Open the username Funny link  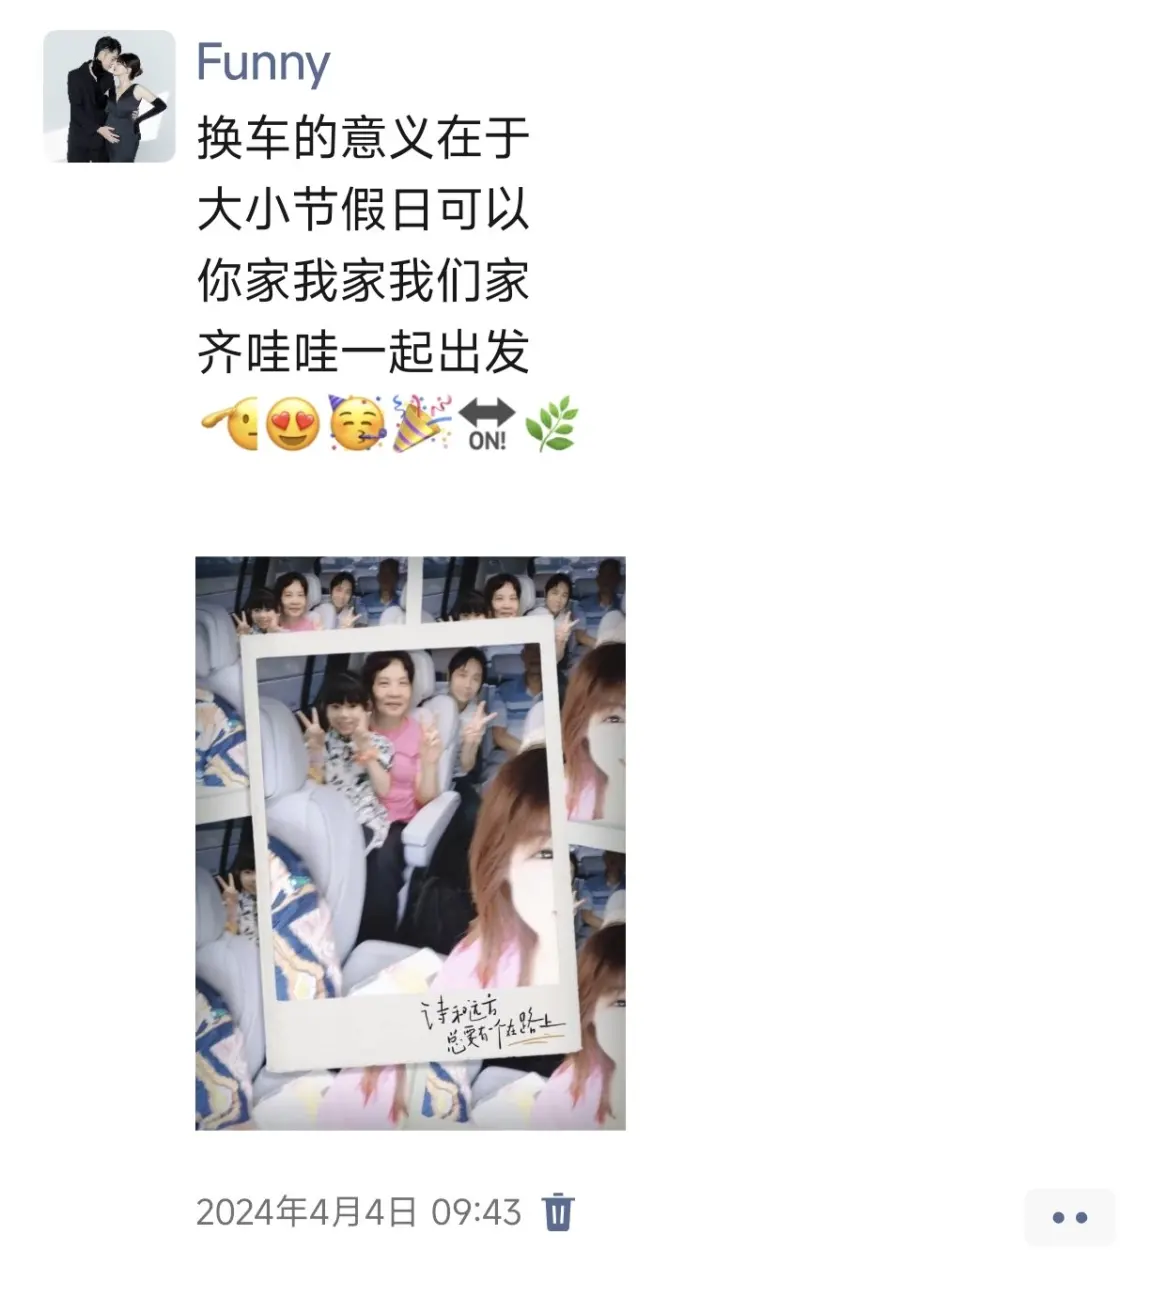click(263, 62)
